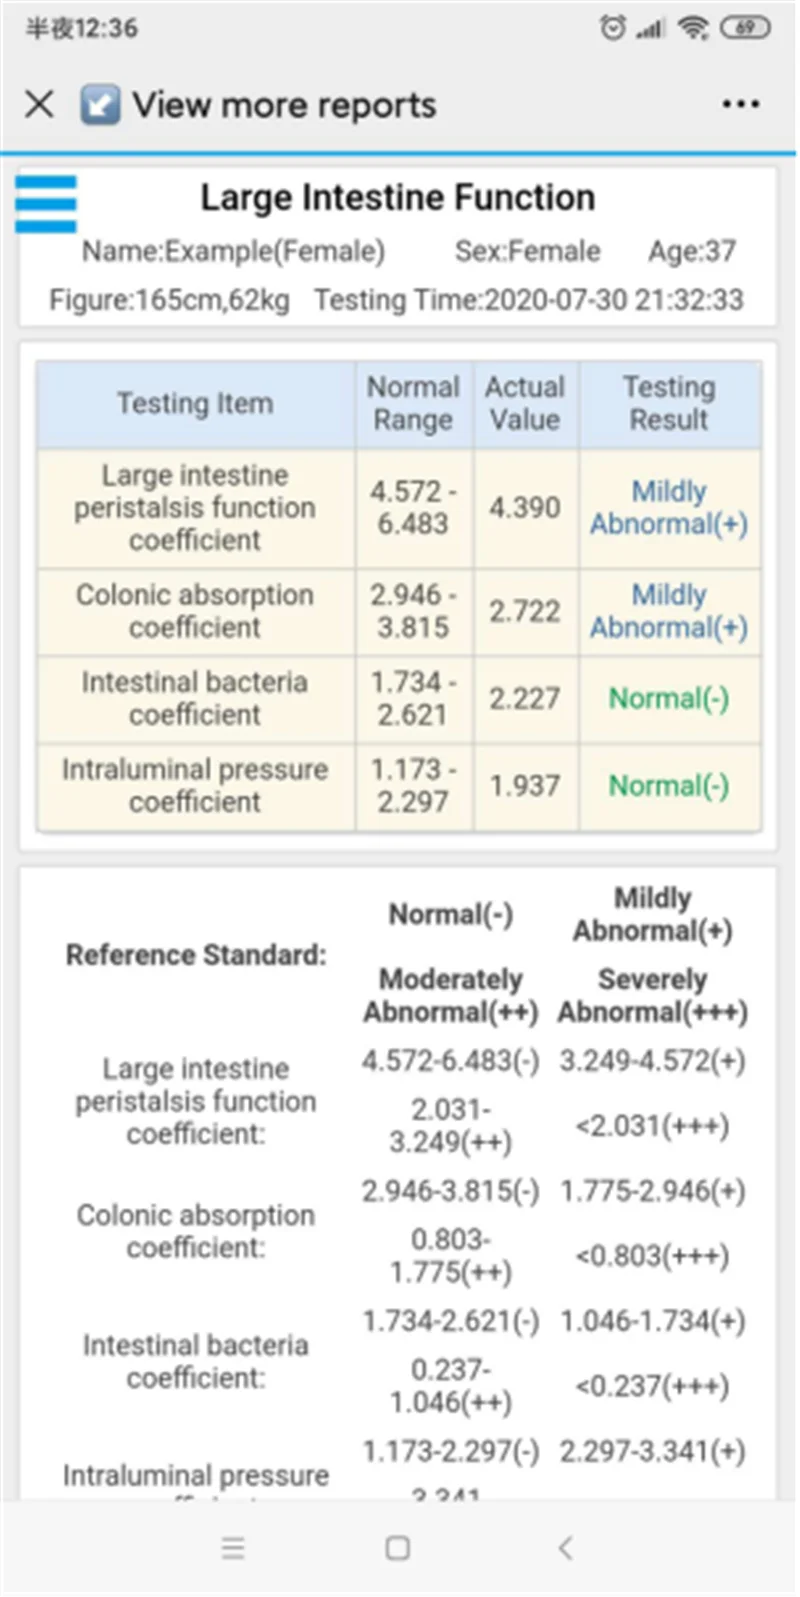The height and width of the screenshot is (1597, 800).
Task: Tap the blue report app icon
Action: click(100, 104)
